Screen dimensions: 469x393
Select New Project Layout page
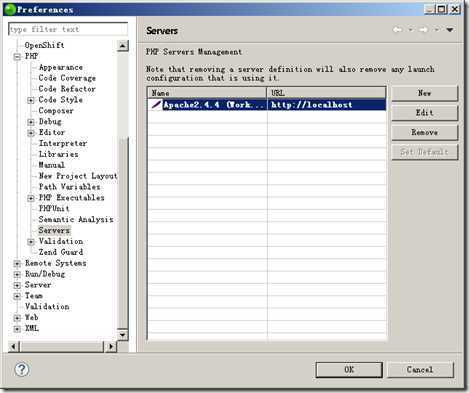pos(78,176)
